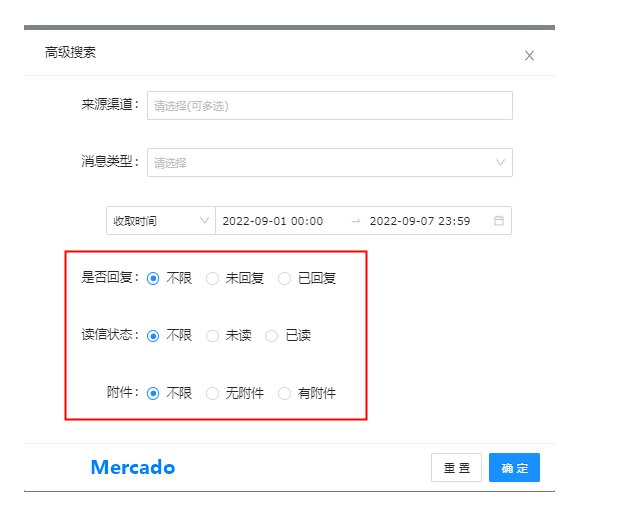Expand the 消息类型 chevron arrow
Viewport: 619px width, 522px height.
point(500,162)
